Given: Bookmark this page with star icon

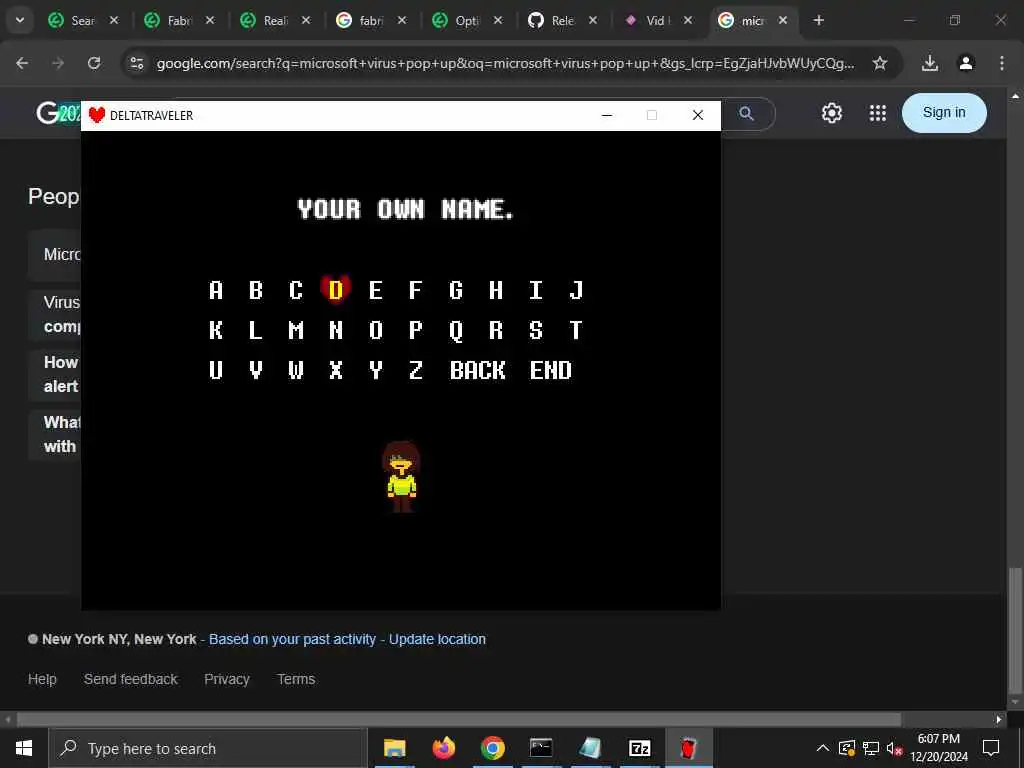Looking at the screenshot, I should pos(880,63).
